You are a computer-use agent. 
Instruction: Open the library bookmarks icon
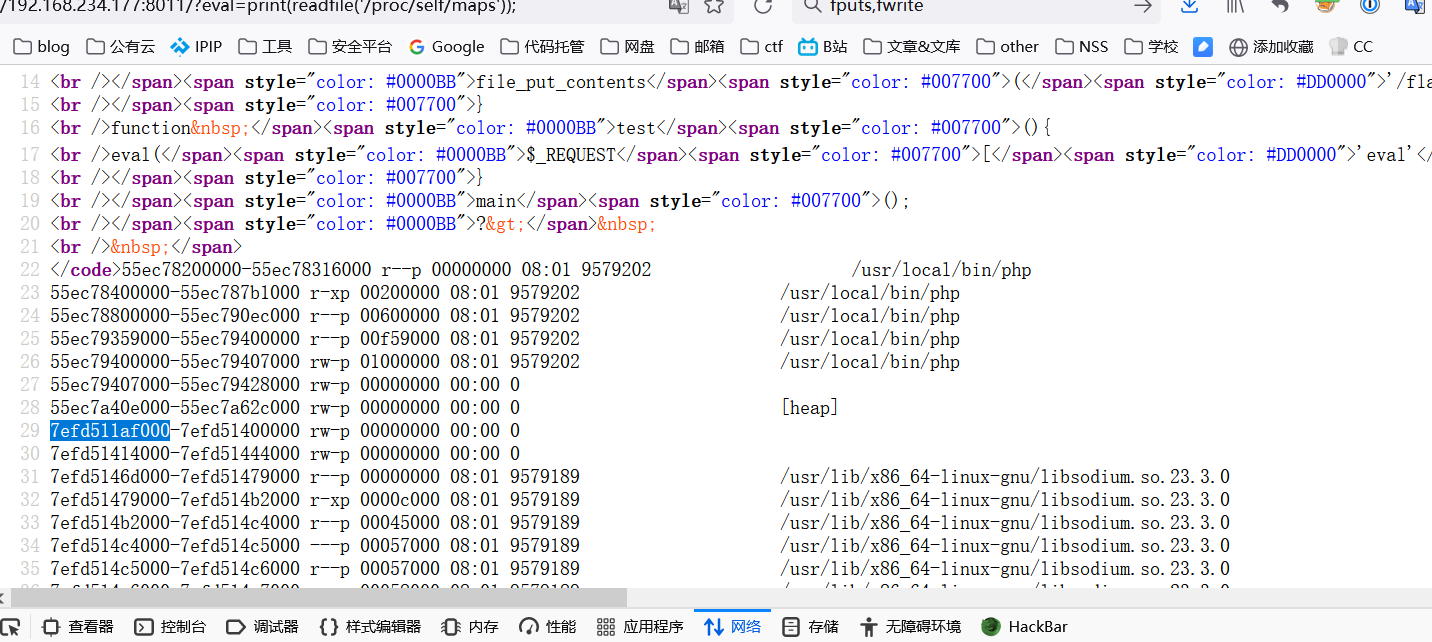(x=1236, y=7)
